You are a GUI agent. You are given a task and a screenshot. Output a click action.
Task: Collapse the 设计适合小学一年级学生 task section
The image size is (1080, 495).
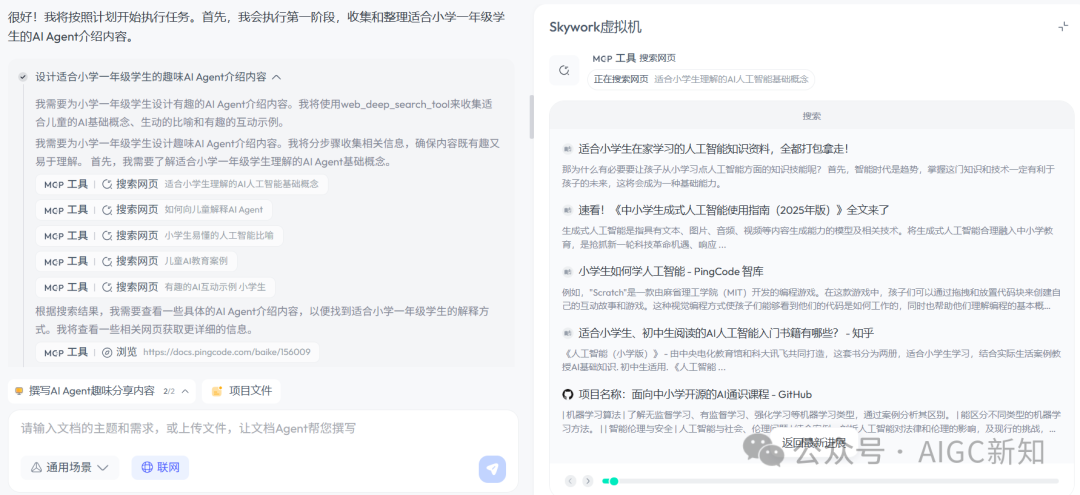coord(277,77)
